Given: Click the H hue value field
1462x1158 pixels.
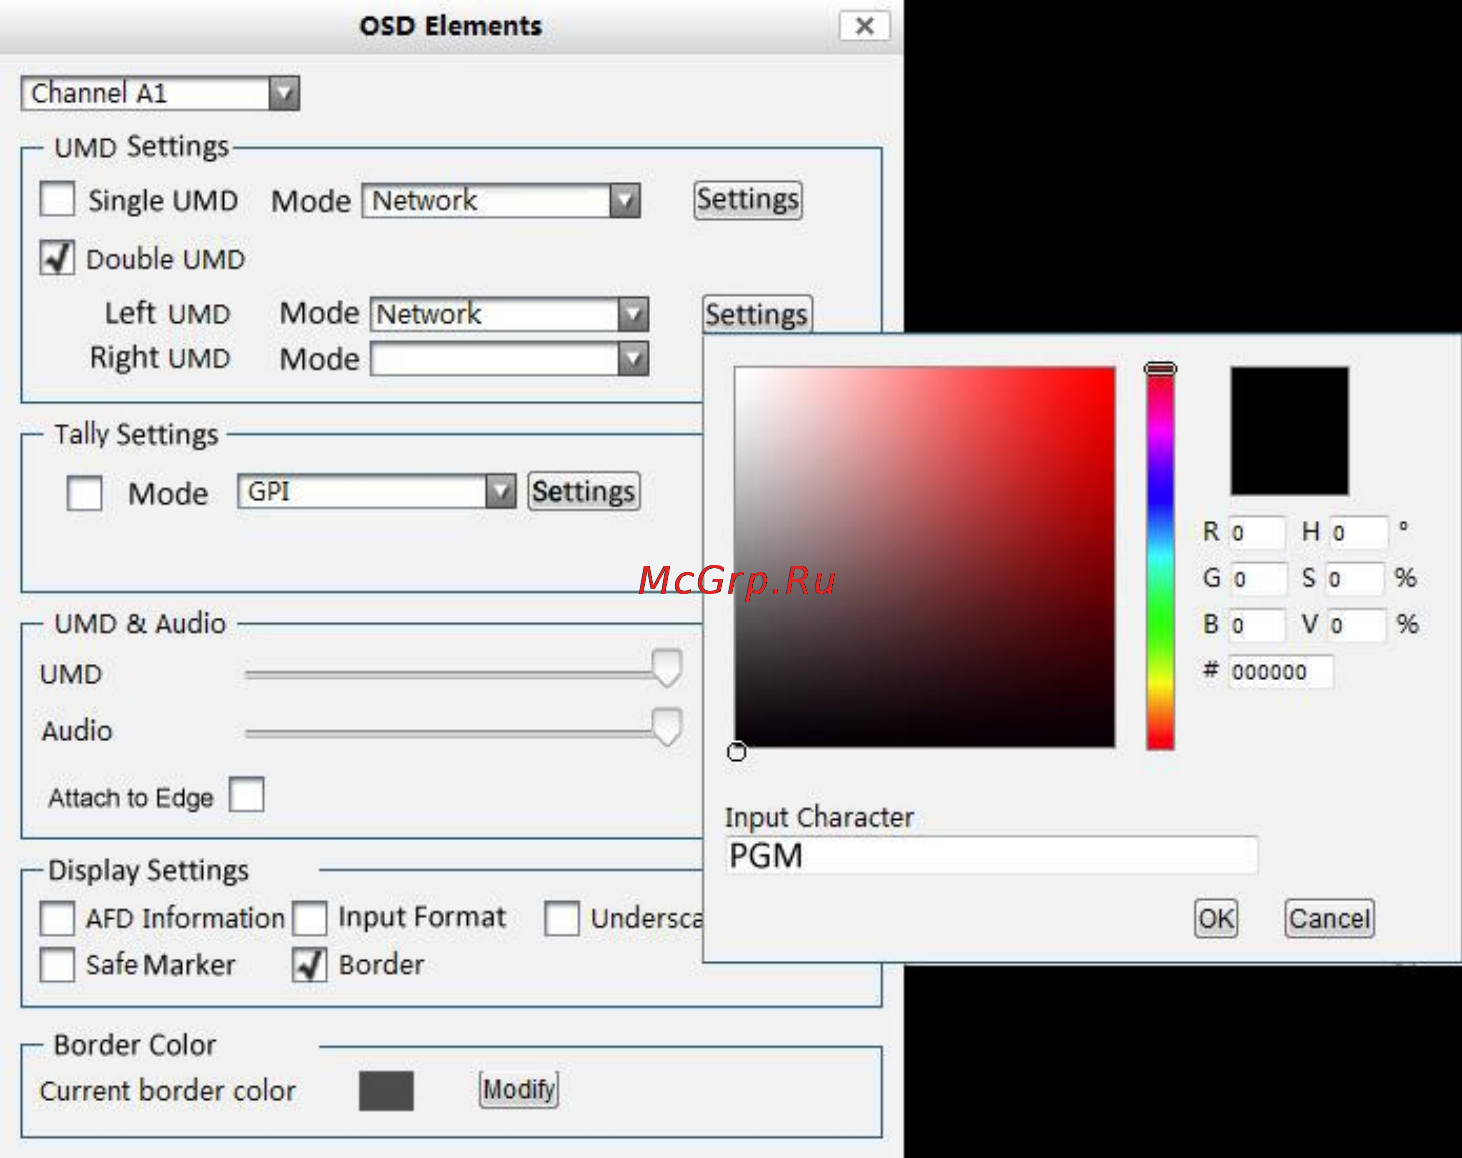Looking at the screenshot, I should click(1359, 532).
